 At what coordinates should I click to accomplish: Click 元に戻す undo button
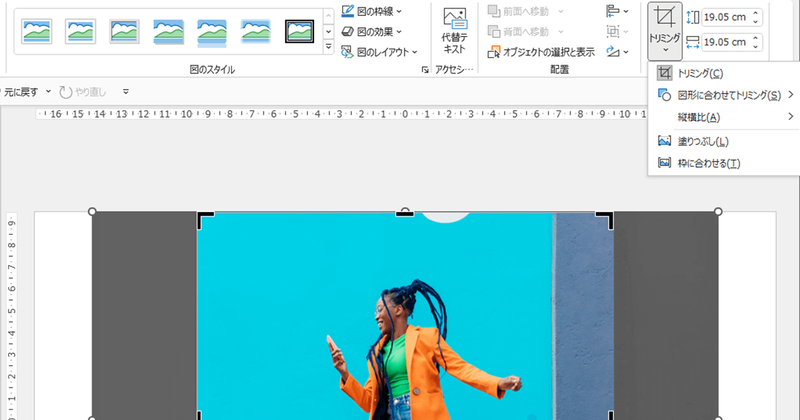pyautogui.click(x=21, y=92)
